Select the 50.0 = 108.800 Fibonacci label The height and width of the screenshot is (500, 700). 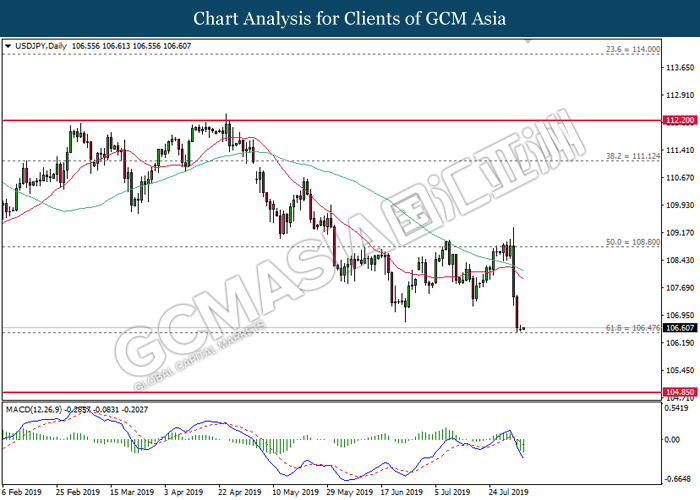pyautogui.click(x=633, y=242)
